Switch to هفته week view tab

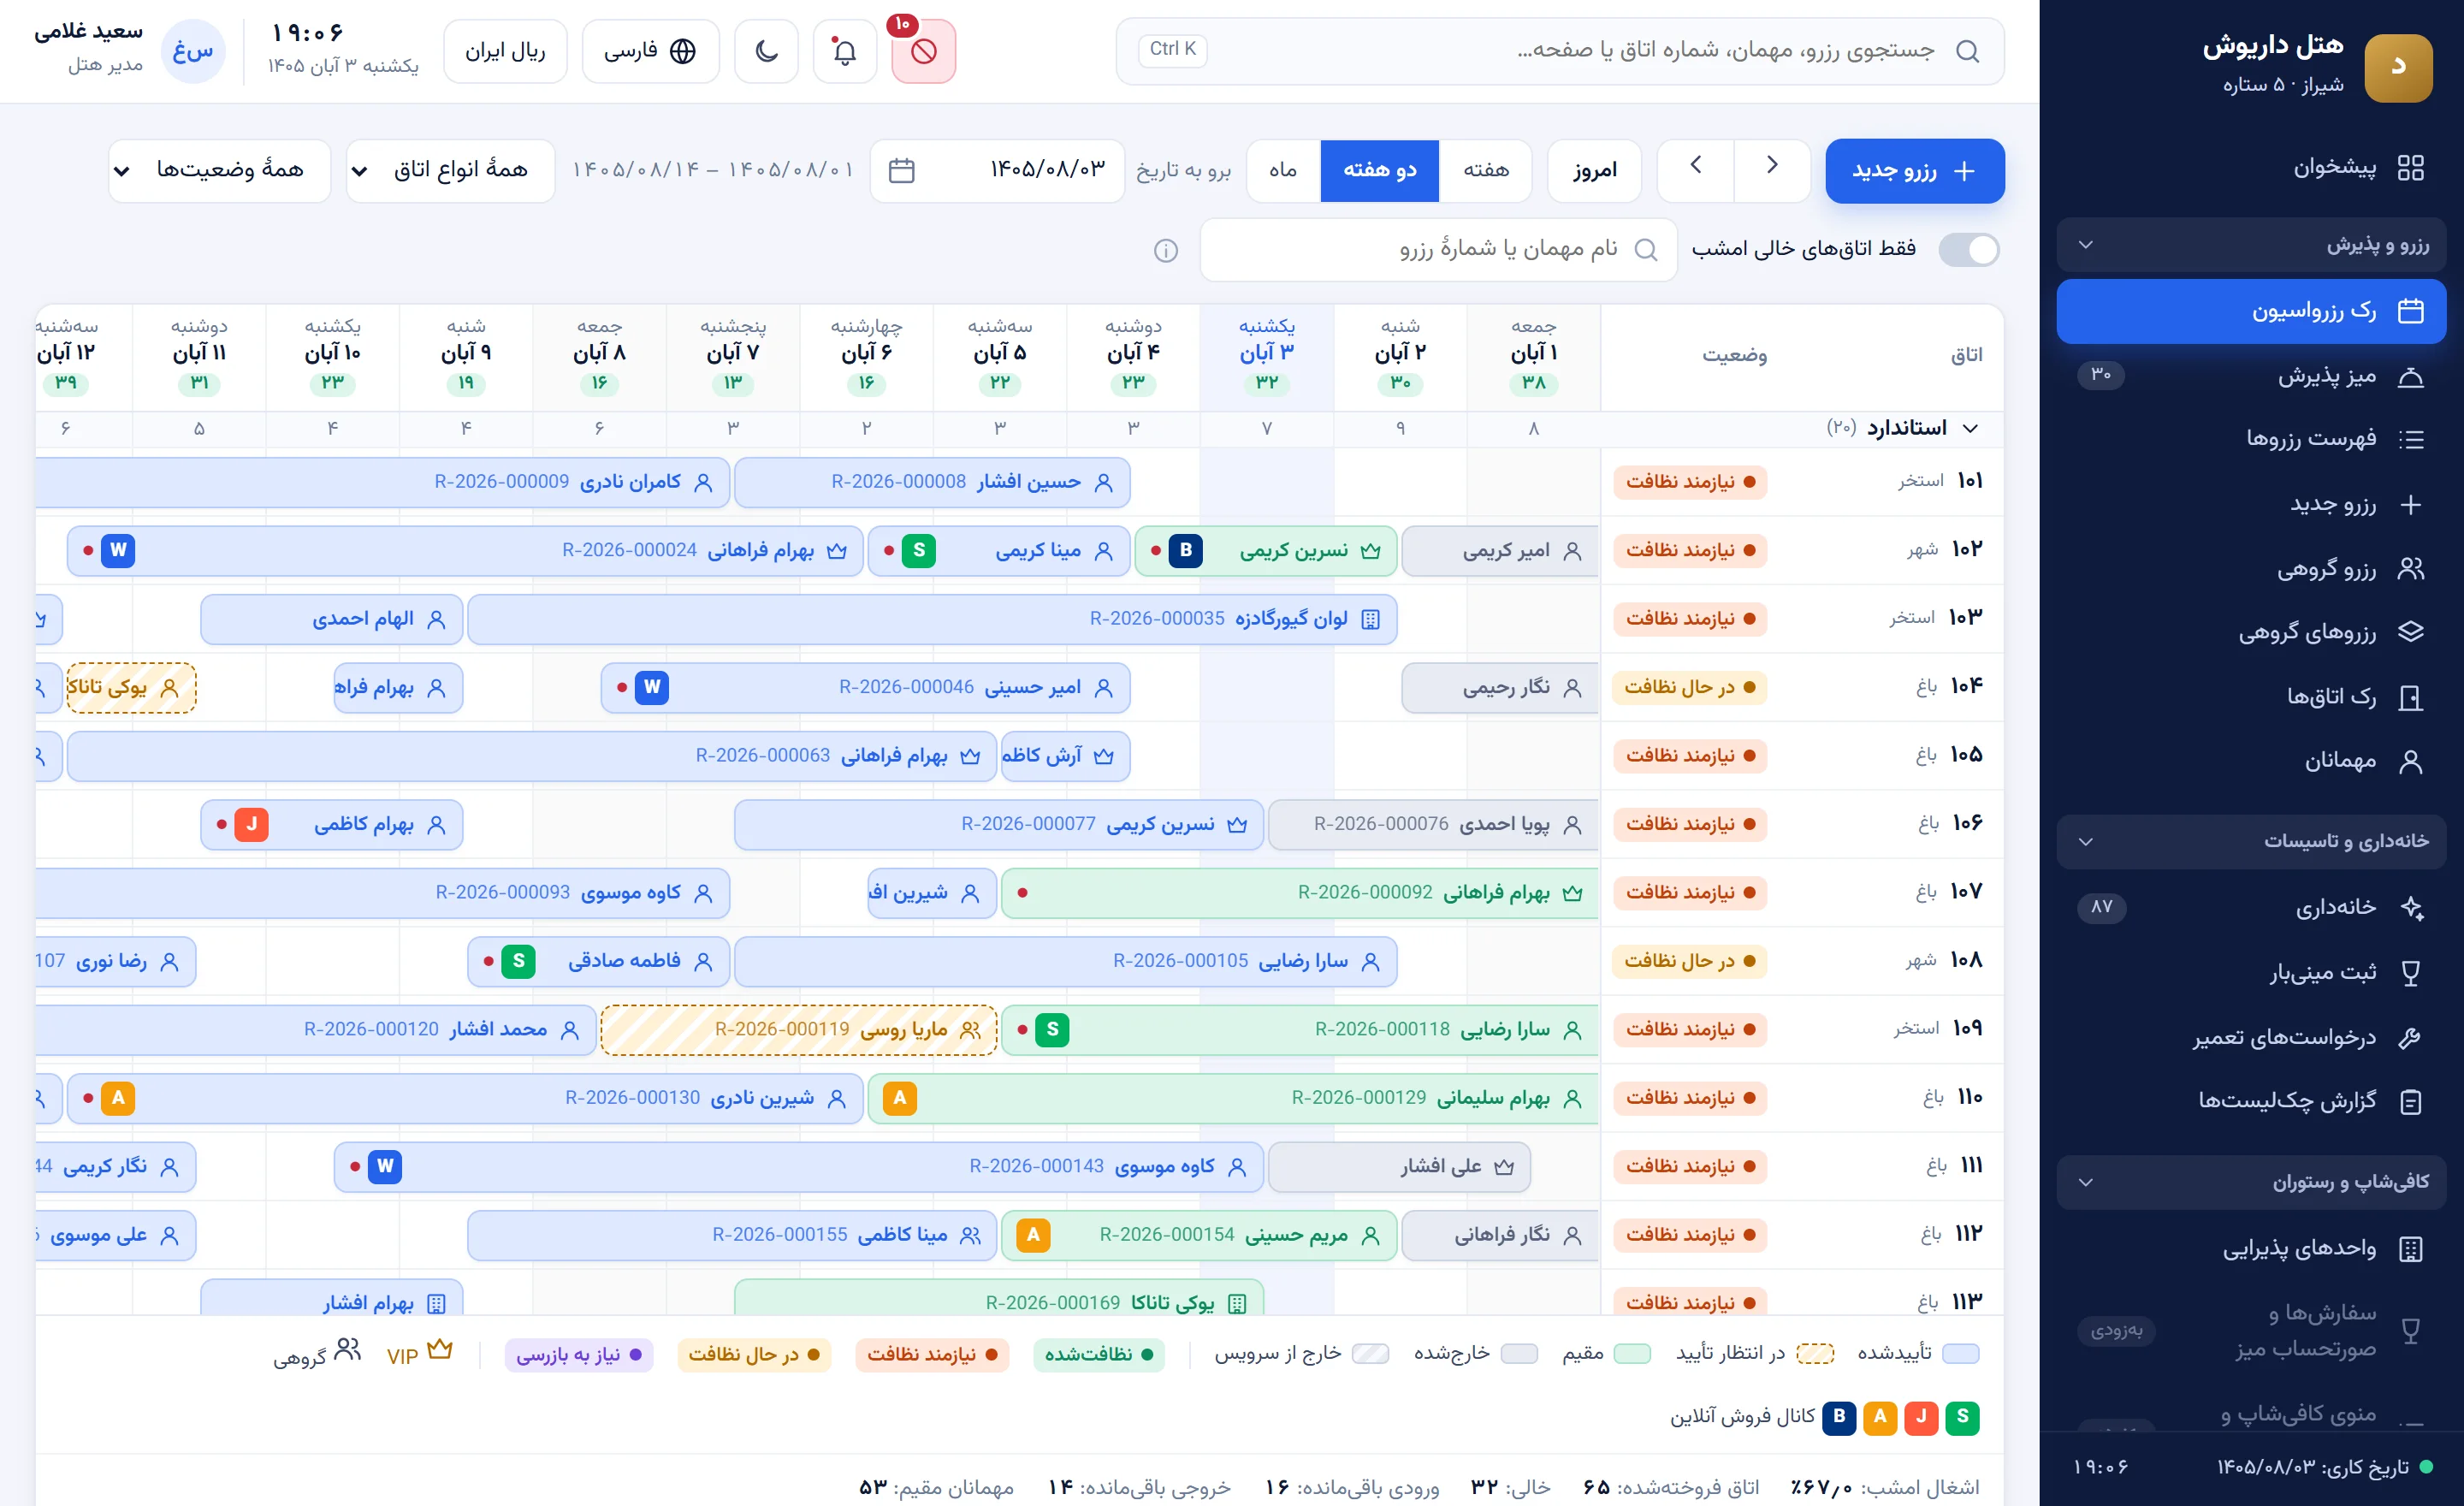pos(1486,170)
